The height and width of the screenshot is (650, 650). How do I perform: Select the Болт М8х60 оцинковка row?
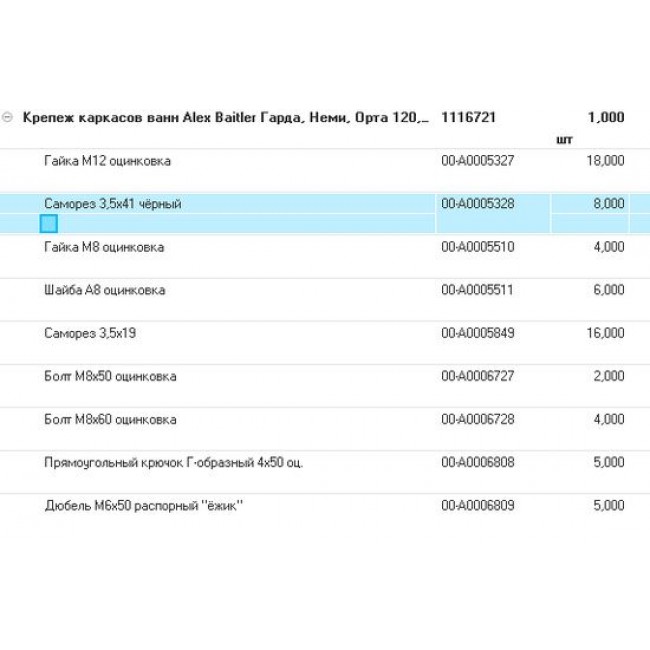110,420
